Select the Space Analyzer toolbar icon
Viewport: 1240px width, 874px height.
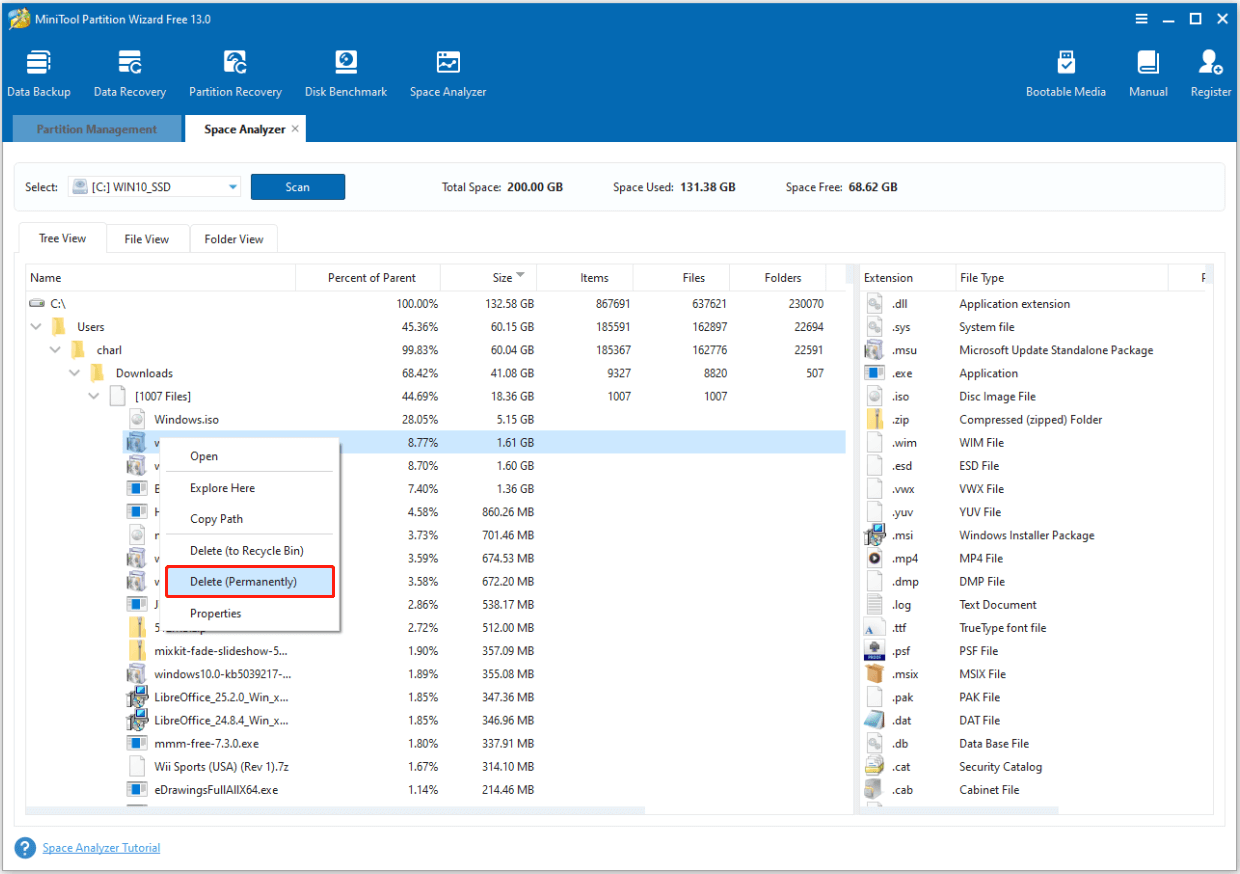pyautogui.click(x=446, y=70)
